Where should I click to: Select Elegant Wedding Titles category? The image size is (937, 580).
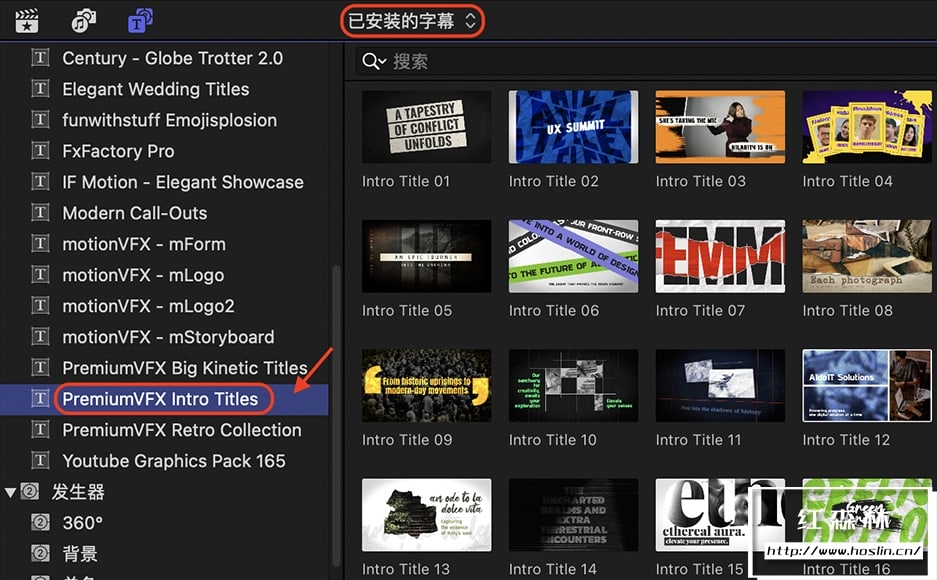coord(156,89)
